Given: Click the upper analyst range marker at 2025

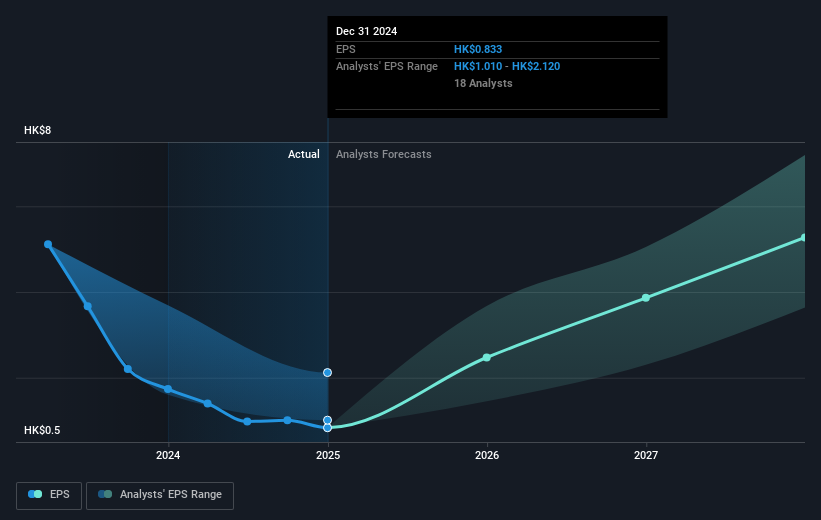Looking at the screenshot, I should [x=327, y=373].
